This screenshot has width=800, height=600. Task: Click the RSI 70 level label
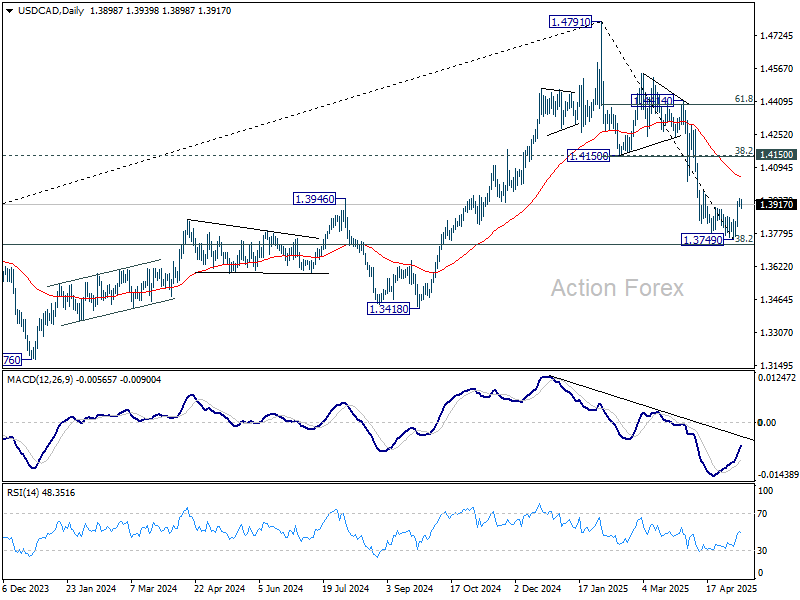point(762,514)
